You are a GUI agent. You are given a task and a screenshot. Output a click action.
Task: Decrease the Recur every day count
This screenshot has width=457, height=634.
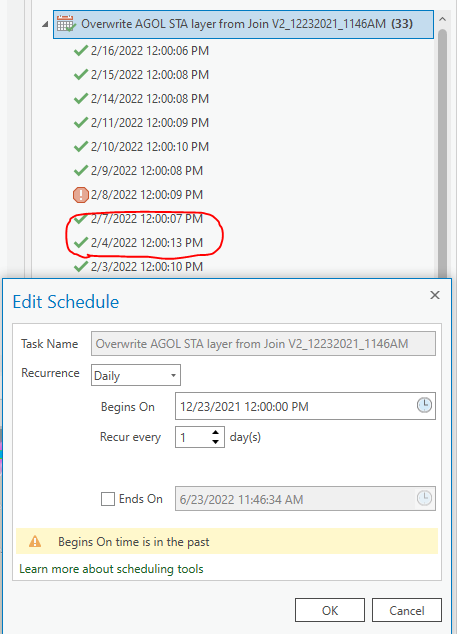point(216,442)
